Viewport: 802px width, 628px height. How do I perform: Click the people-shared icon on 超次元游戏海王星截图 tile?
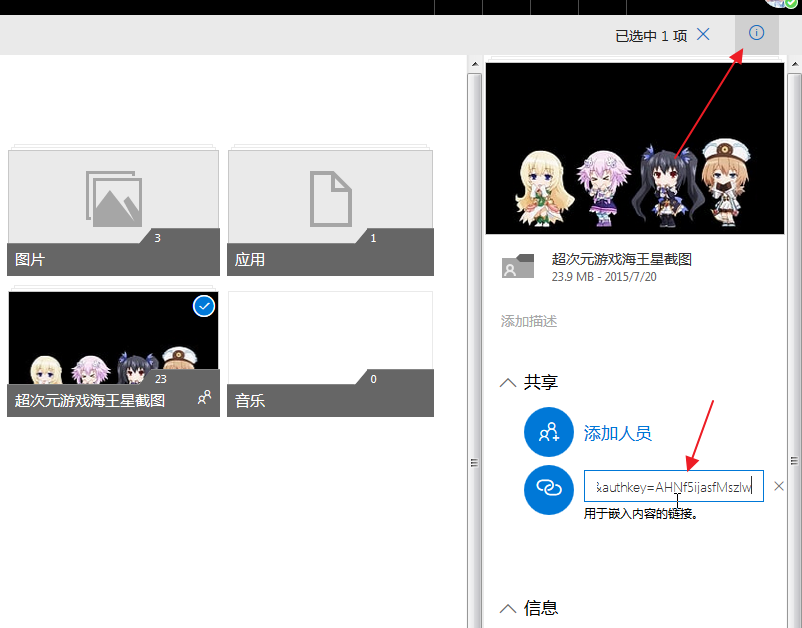click(x=204, y=398)
